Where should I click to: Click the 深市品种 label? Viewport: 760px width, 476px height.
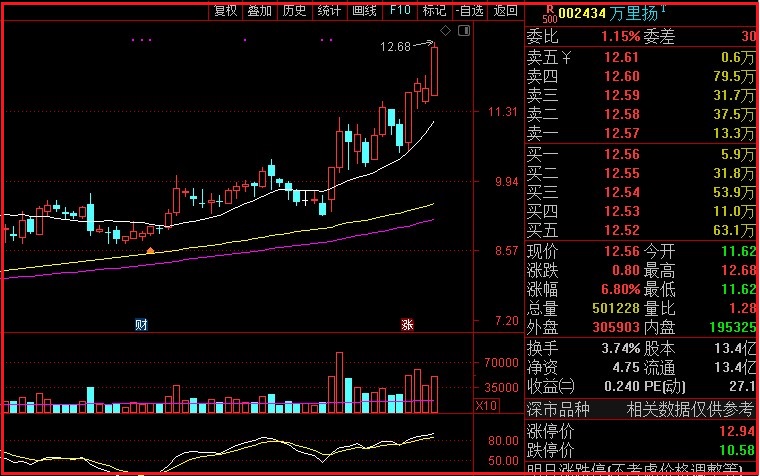tap(558, 410)
